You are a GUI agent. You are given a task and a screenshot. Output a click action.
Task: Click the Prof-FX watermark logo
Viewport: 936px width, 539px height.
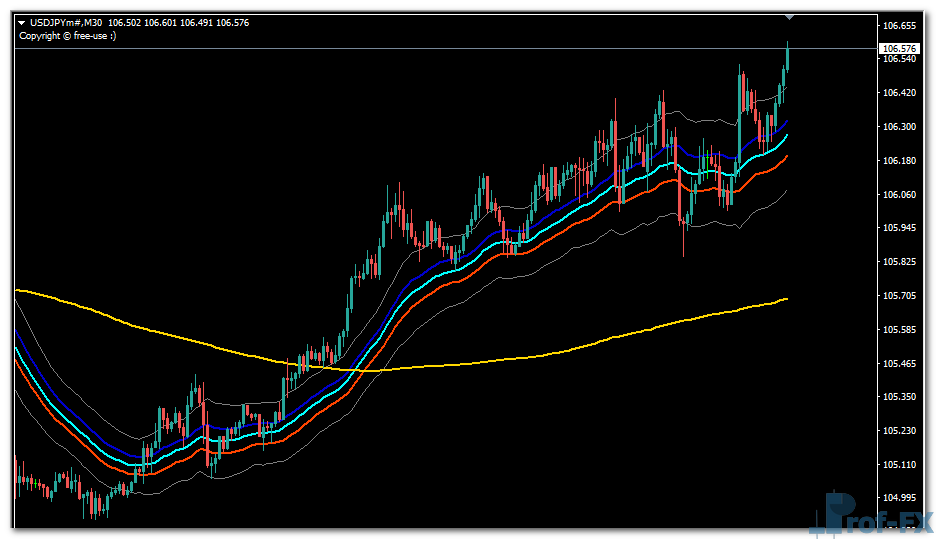873,515
